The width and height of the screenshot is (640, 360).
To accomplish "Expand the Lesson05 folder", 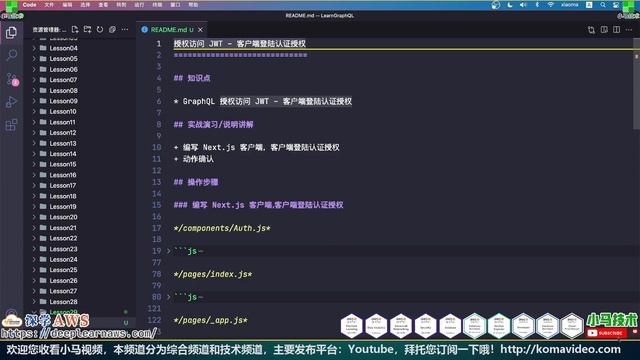I will (x=34, y=59).
